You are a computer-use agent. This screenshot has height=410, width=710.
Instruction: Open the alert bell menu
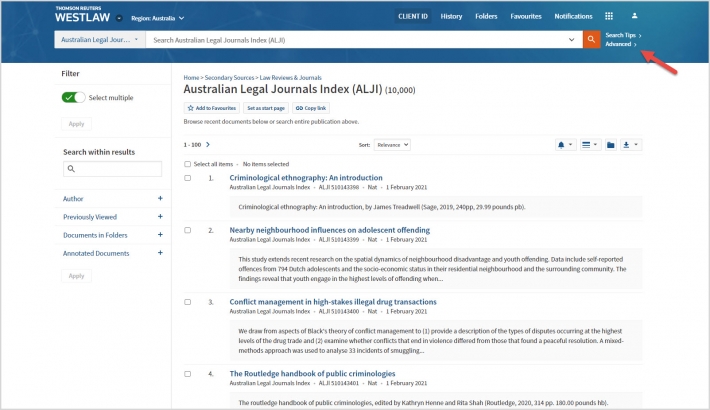coord(565,145)
